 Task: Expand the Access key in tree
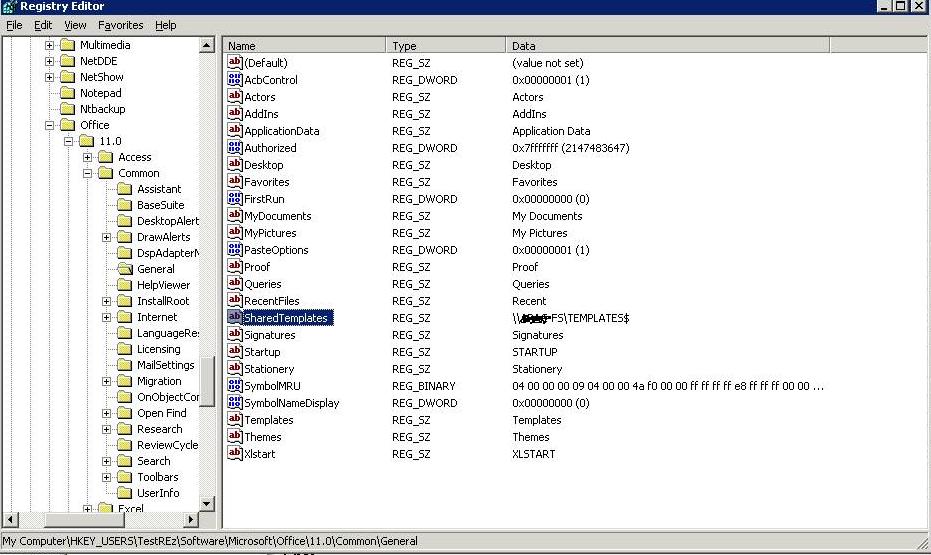(x=87, y=157)
